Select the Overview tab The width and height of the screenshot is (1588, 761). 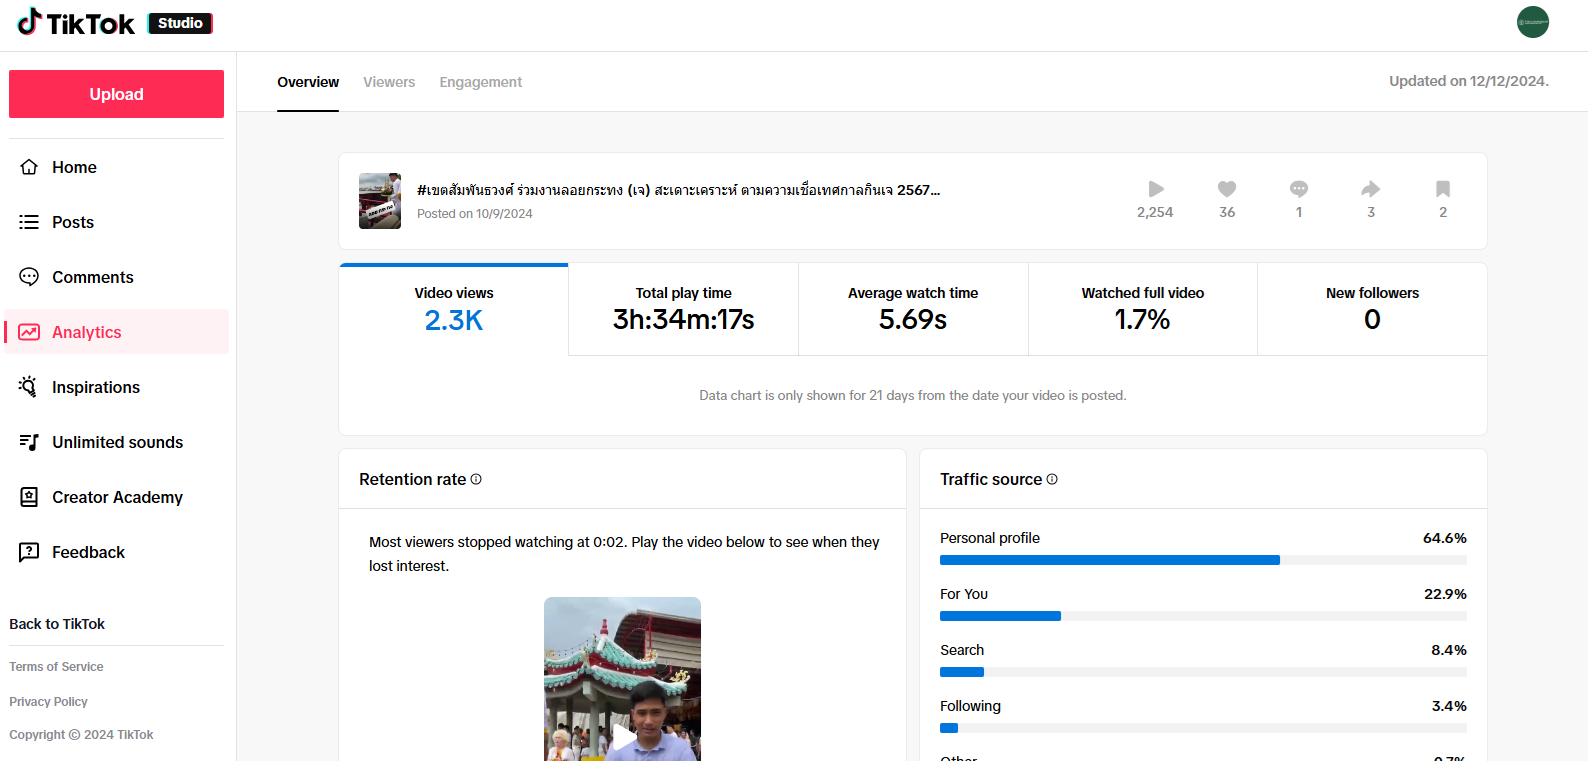tap(308, 82)
